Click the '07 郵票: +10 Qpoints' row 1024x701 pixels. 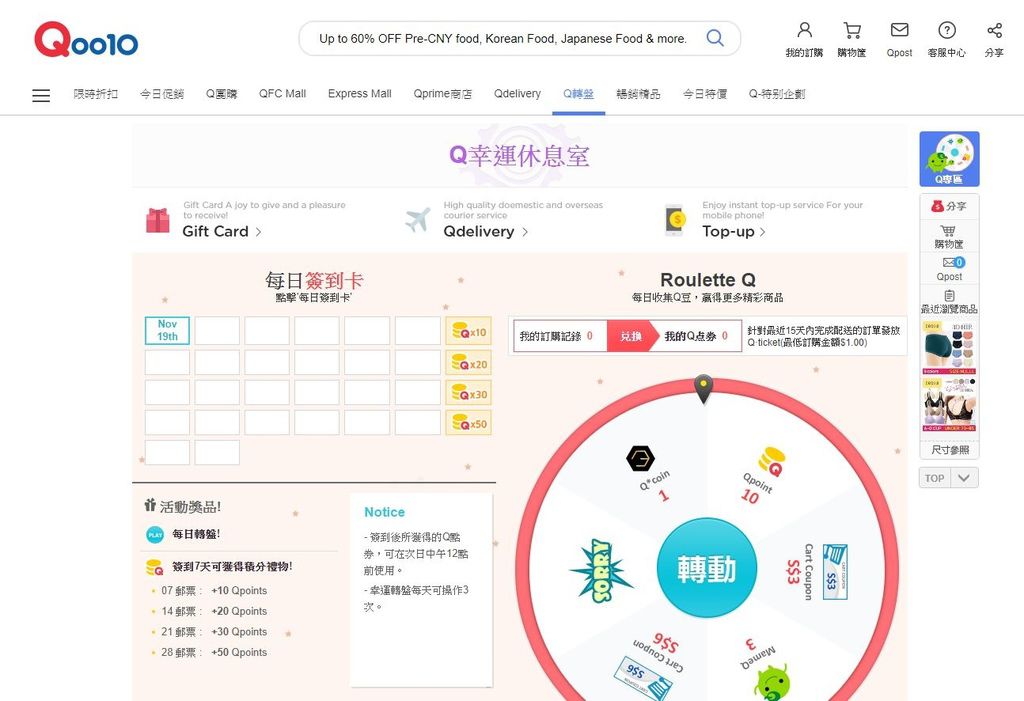214,591
